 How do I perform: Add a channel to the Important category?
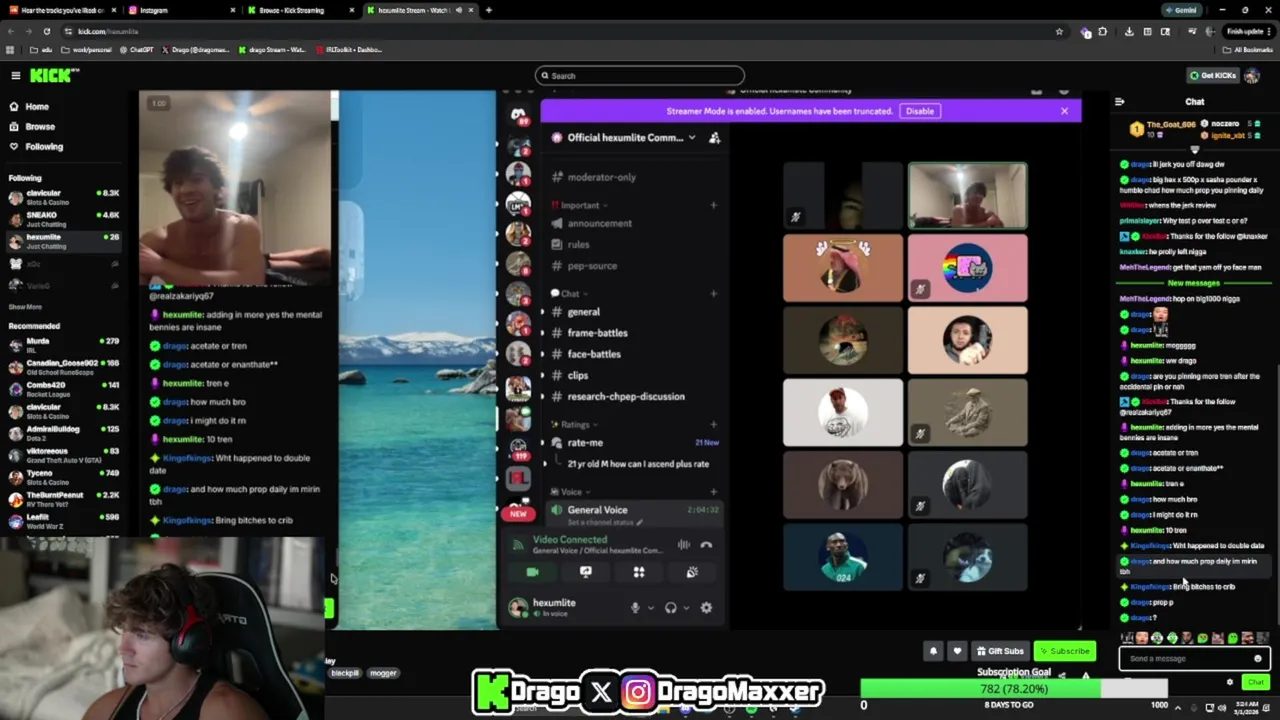(713, 205)
